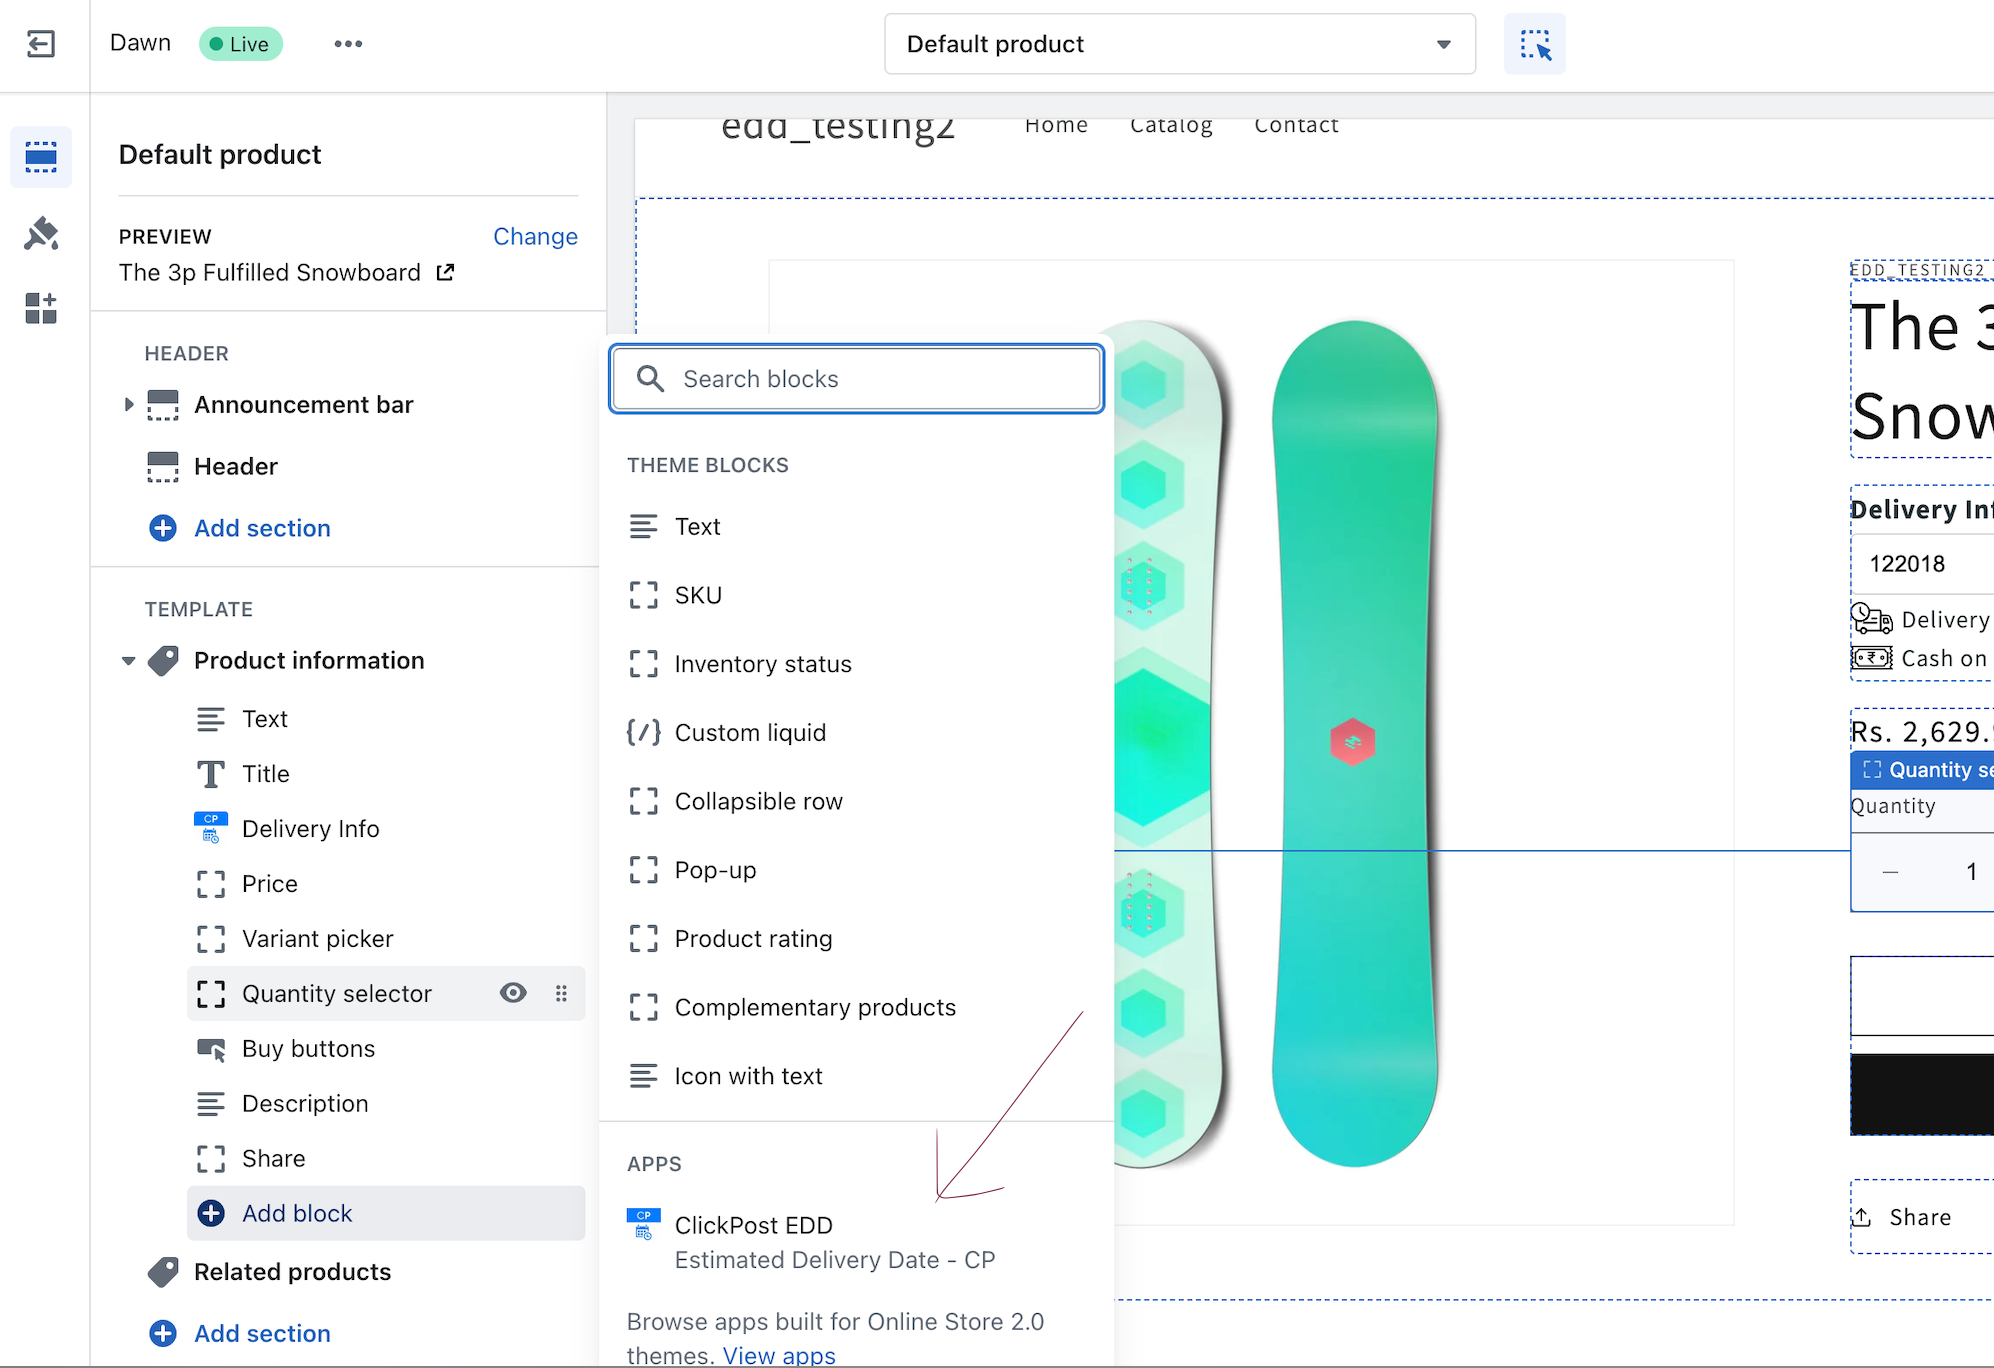Click the View apps link
The width and height of the screenshot is (1994, 1368).
(779, 1355)
